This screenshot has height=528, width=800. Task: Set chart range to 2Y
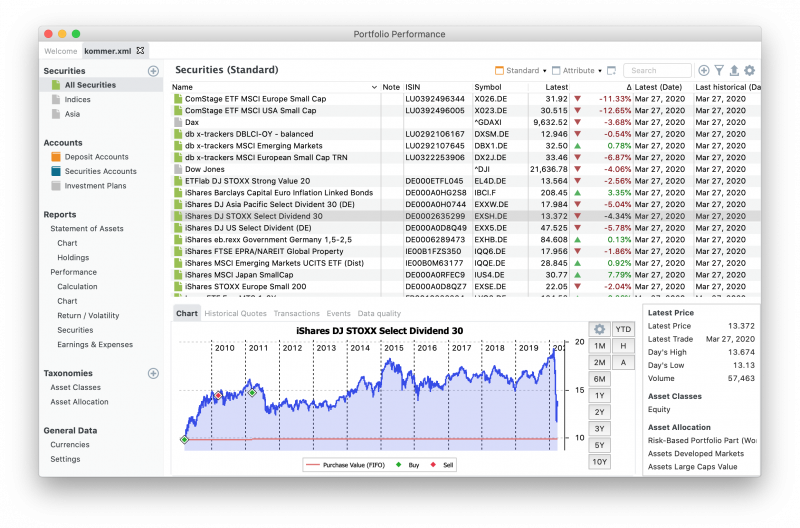pyautogui.click(x=599, y=412)
